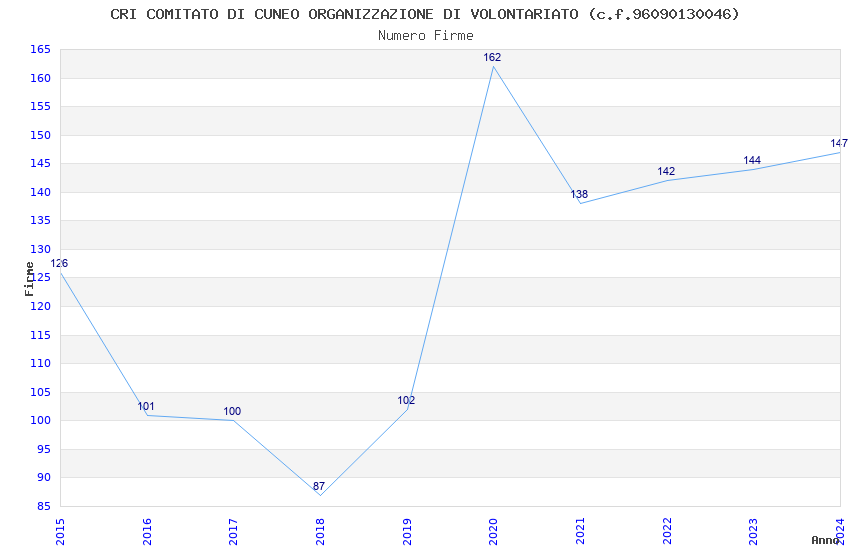
Task: Click the vertical 'Firme' axis title
Action: 29,279
